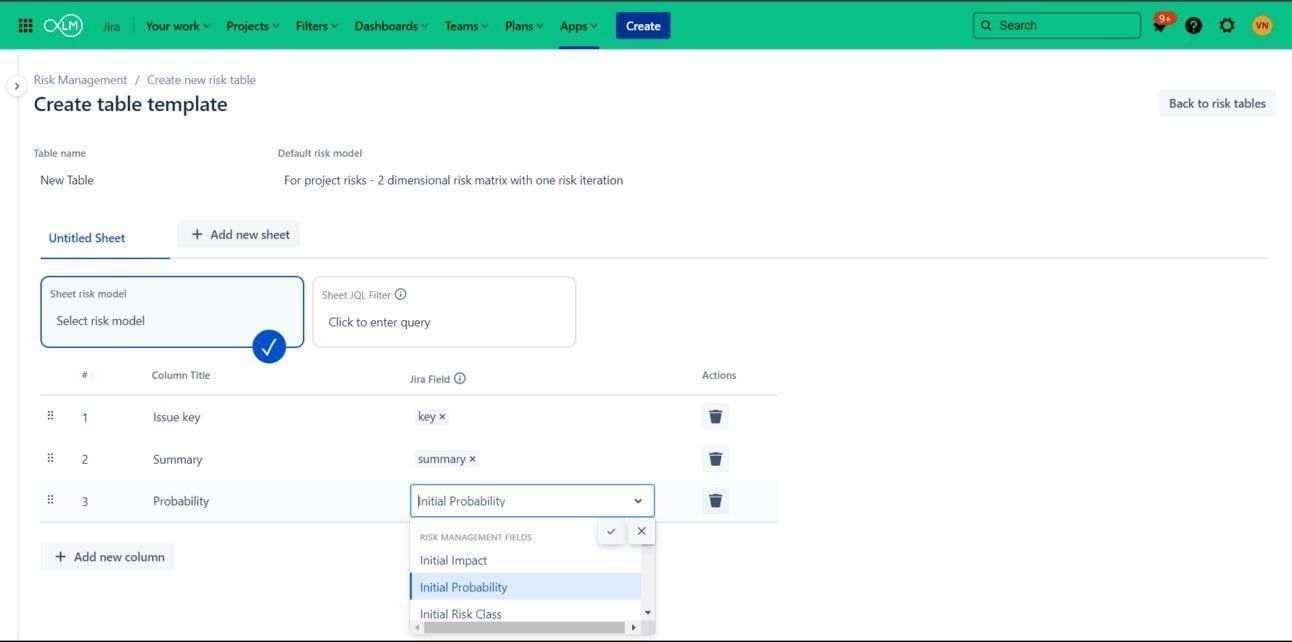Click the dropdown's horizontal scrollbar
The image size is (1292, 642).
pos(524,628)
